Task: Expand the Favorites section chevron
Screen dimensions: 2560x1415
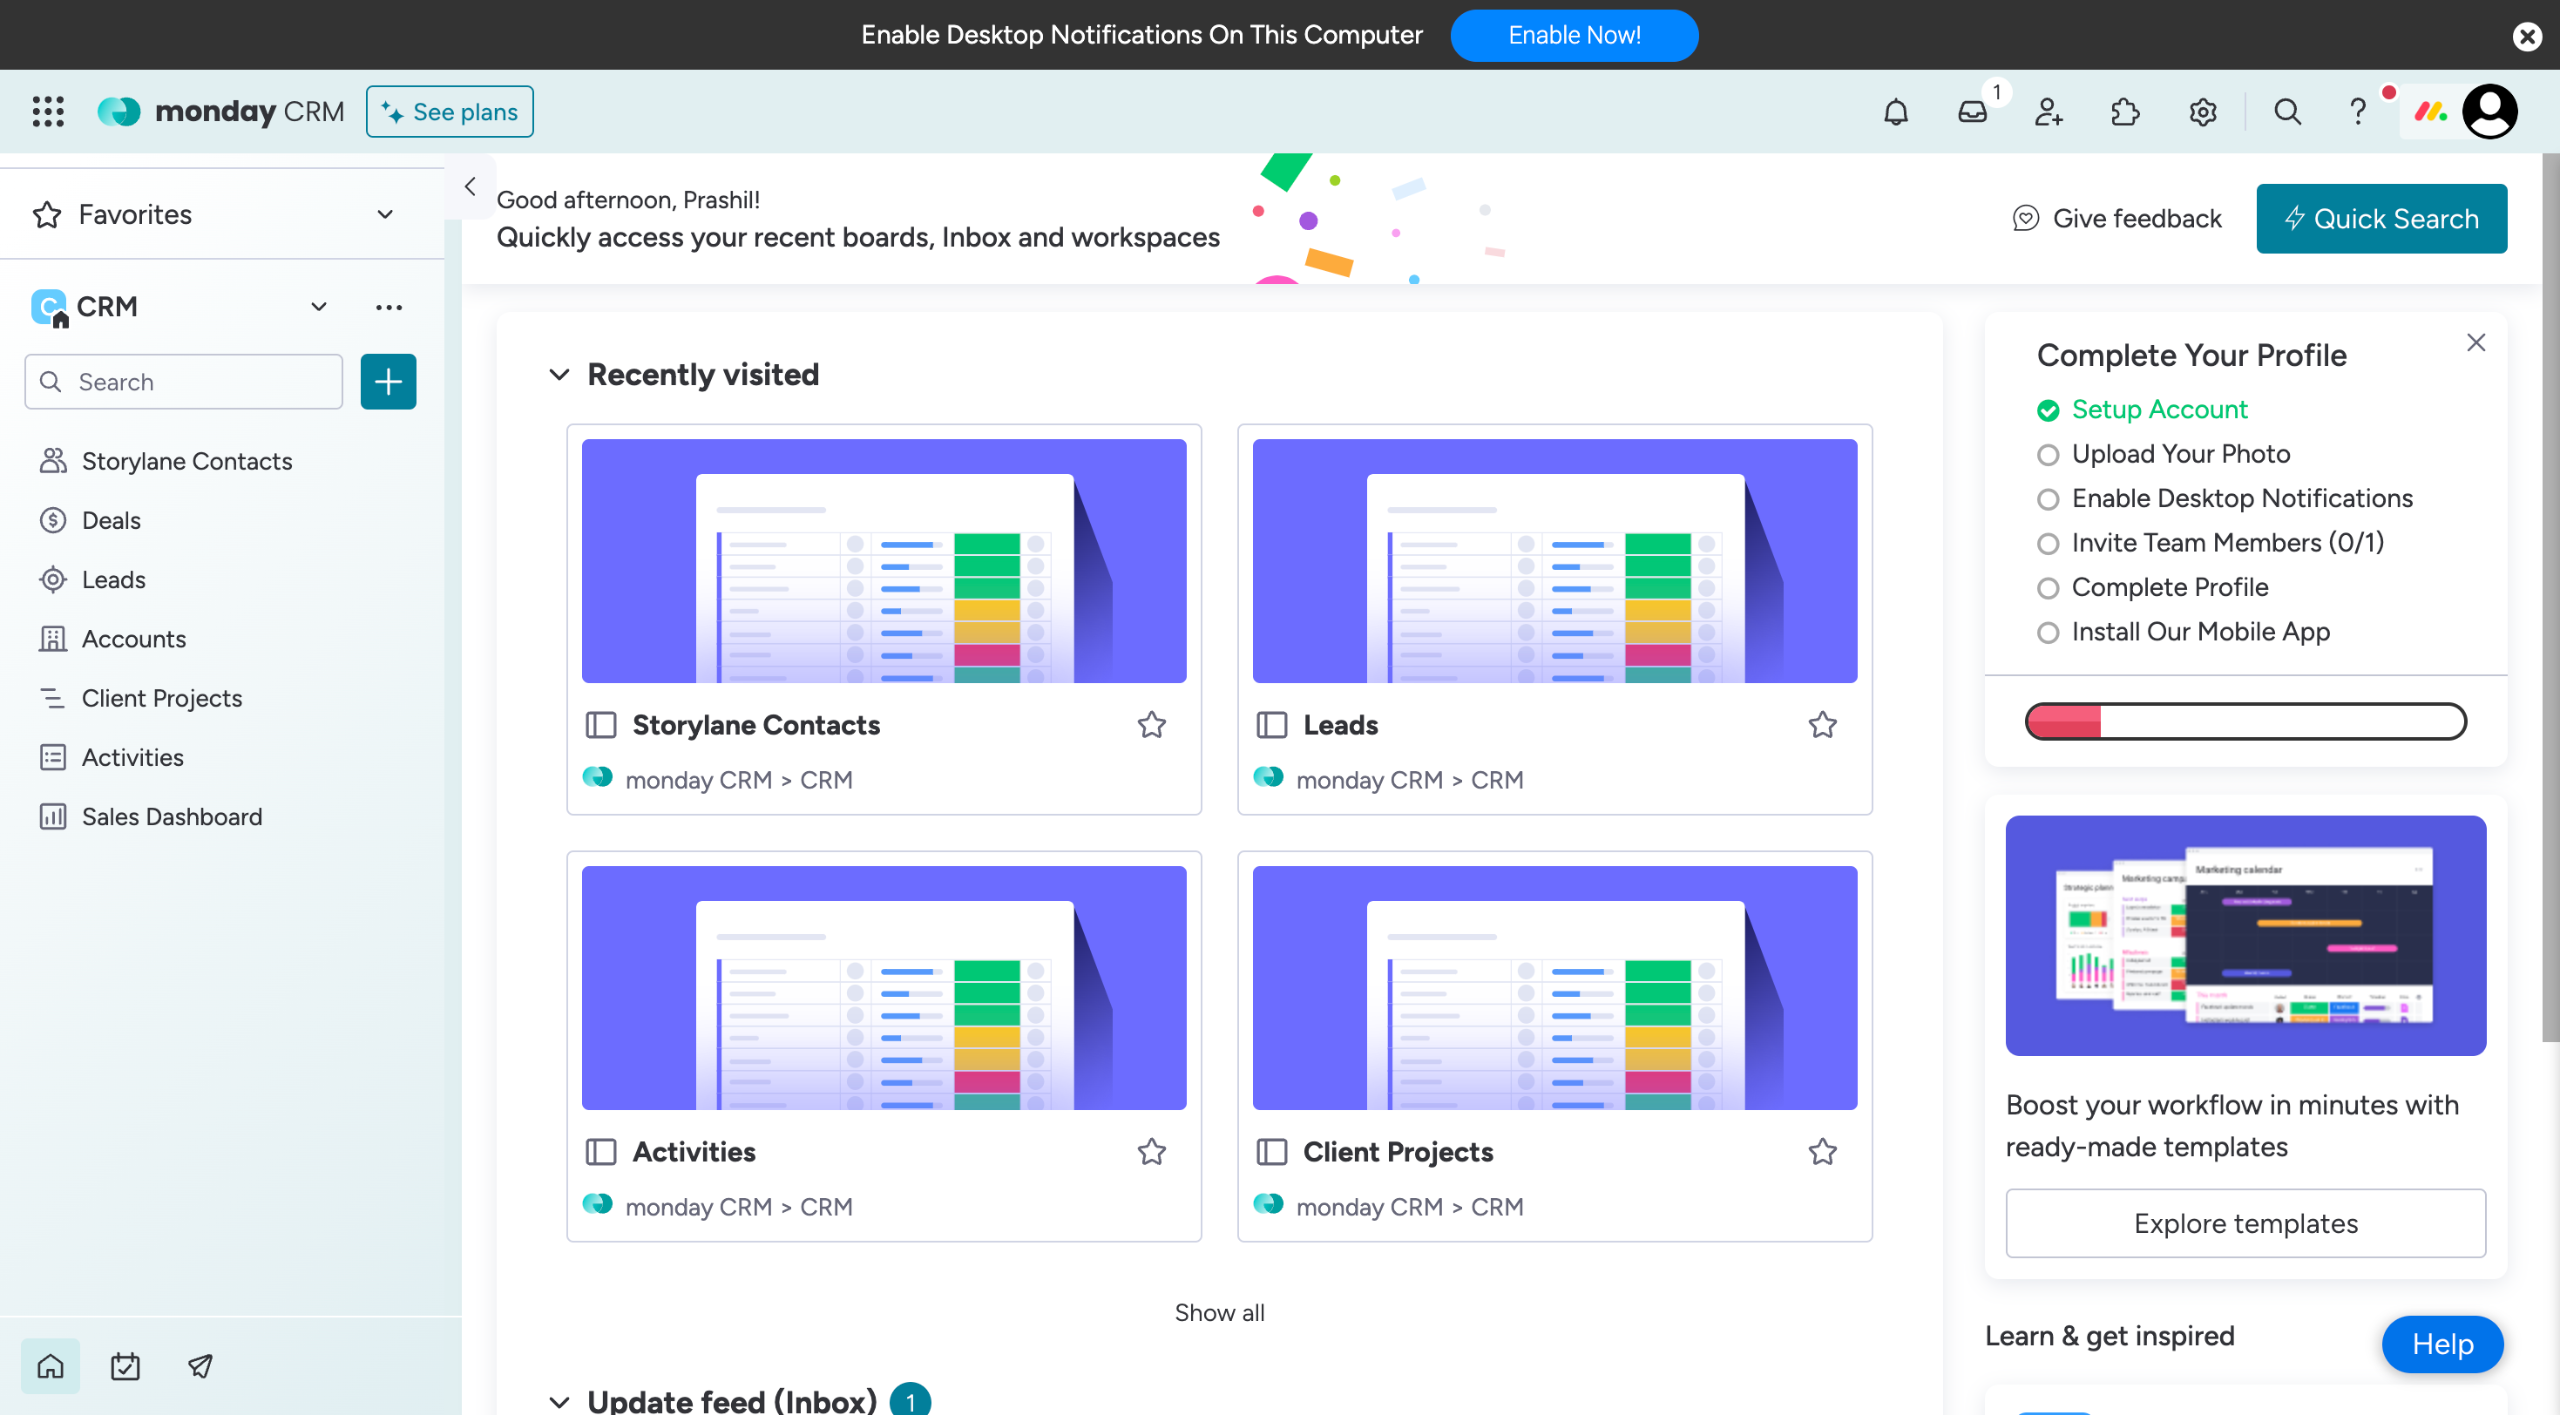Action: [385, 214]
